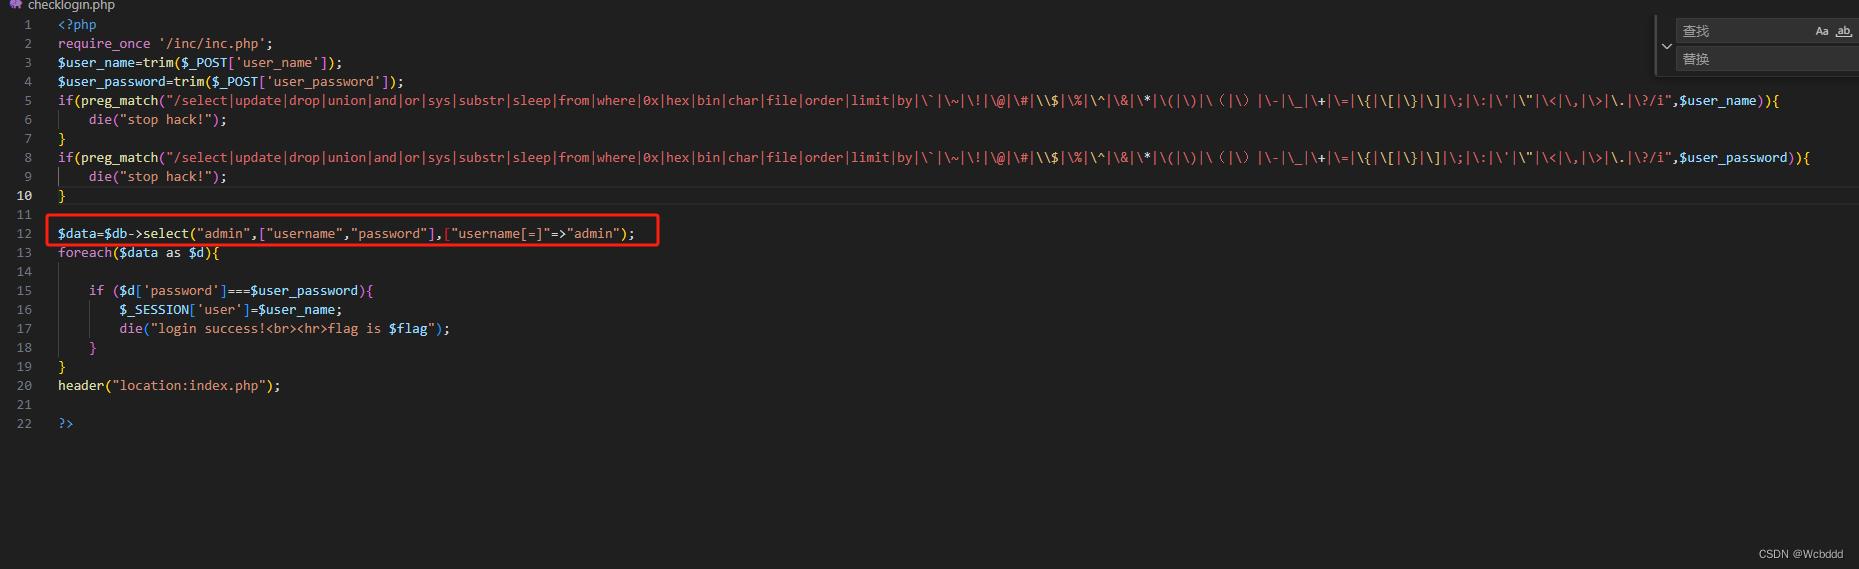This screenshot has width=1859, height=569.
Task: Click the replace (替换) input field
Action: point(1766,59)
